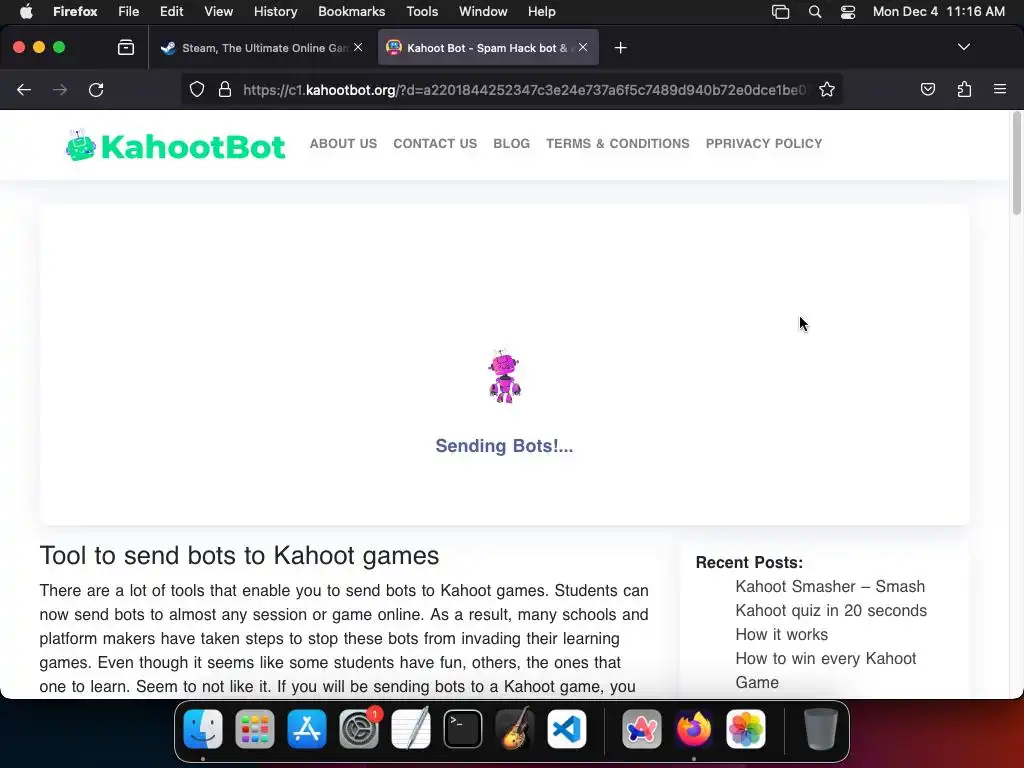Go back one page
Screen dimensions: 1024x768
point(24,89)
